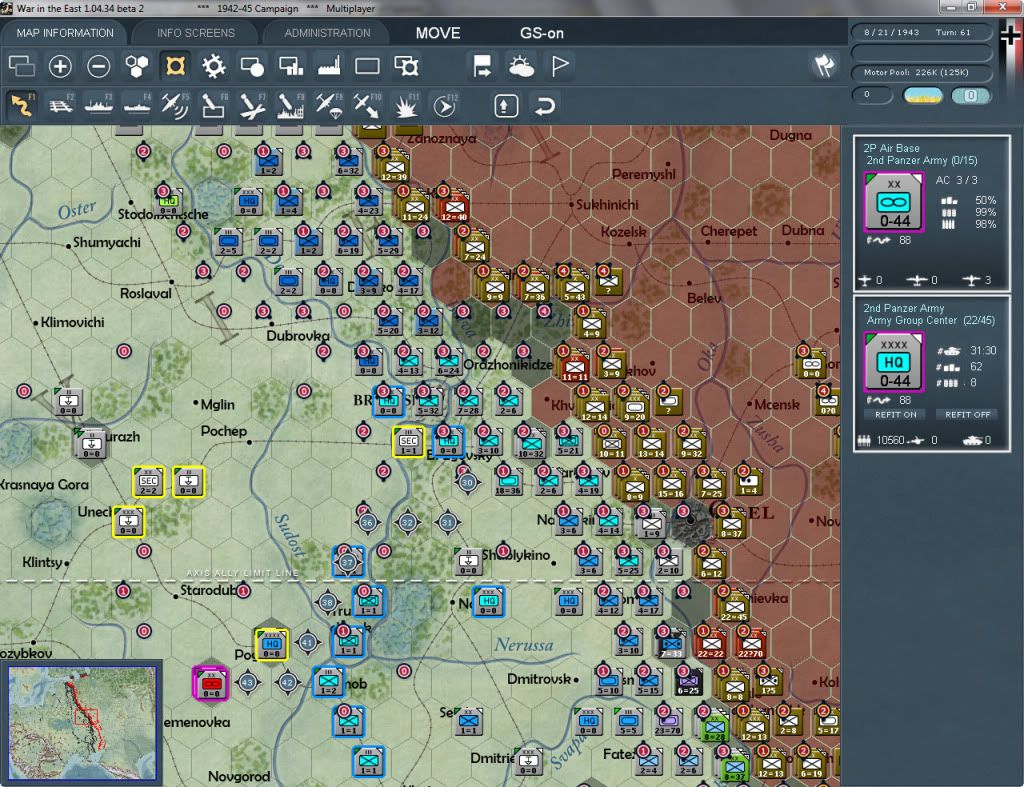1024x787 pixels.
Task: Click the REFIT OFF button
Action: pyautogui.click(x=967, y=415)
